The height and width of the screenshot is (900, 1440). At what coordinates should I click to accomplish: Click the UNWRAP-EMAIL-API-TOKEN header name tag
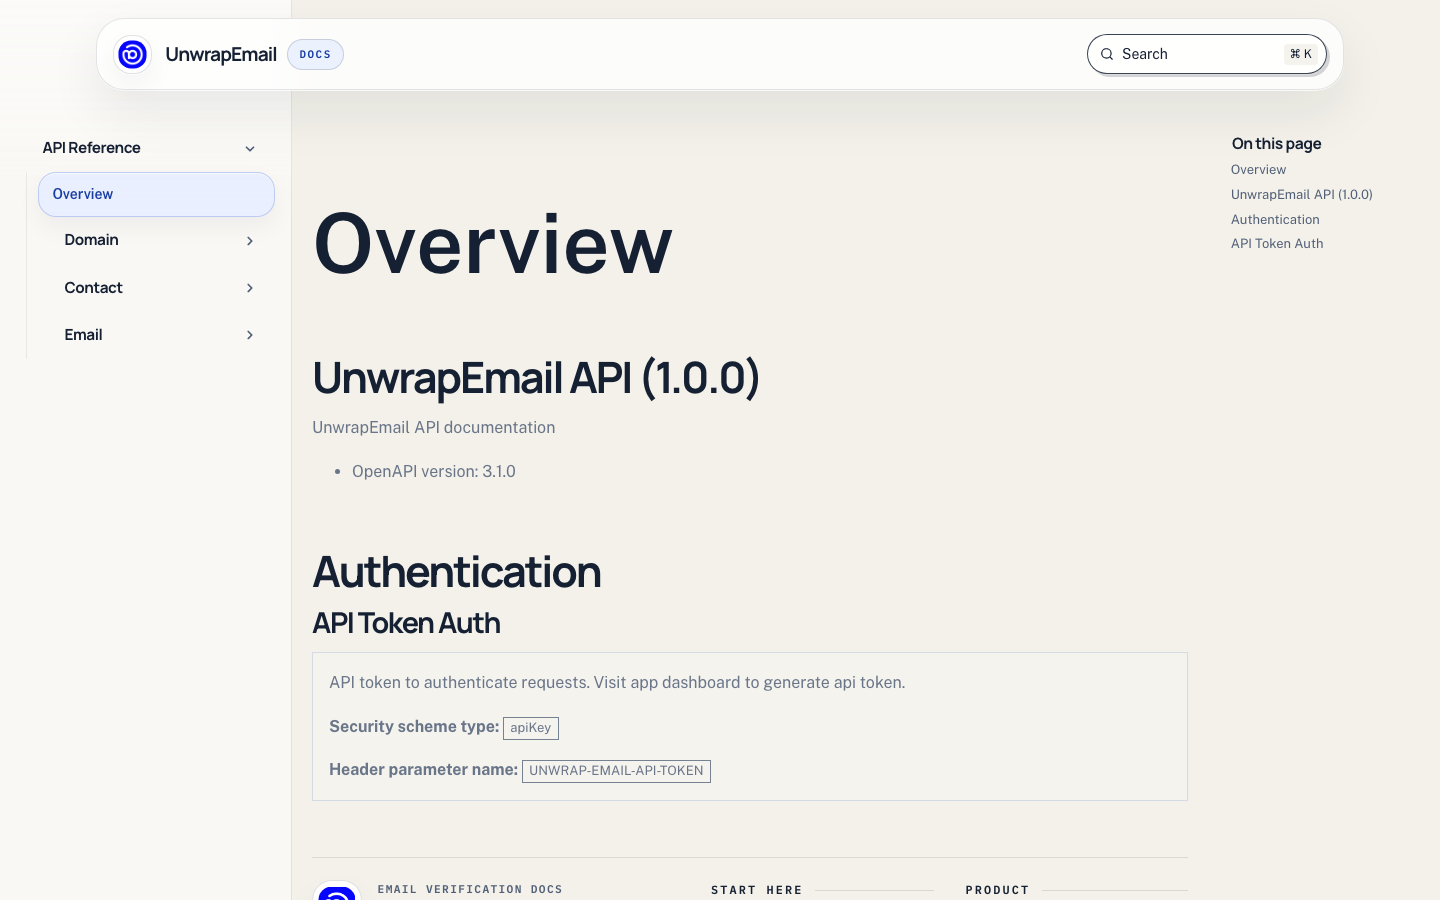[616, 771]
